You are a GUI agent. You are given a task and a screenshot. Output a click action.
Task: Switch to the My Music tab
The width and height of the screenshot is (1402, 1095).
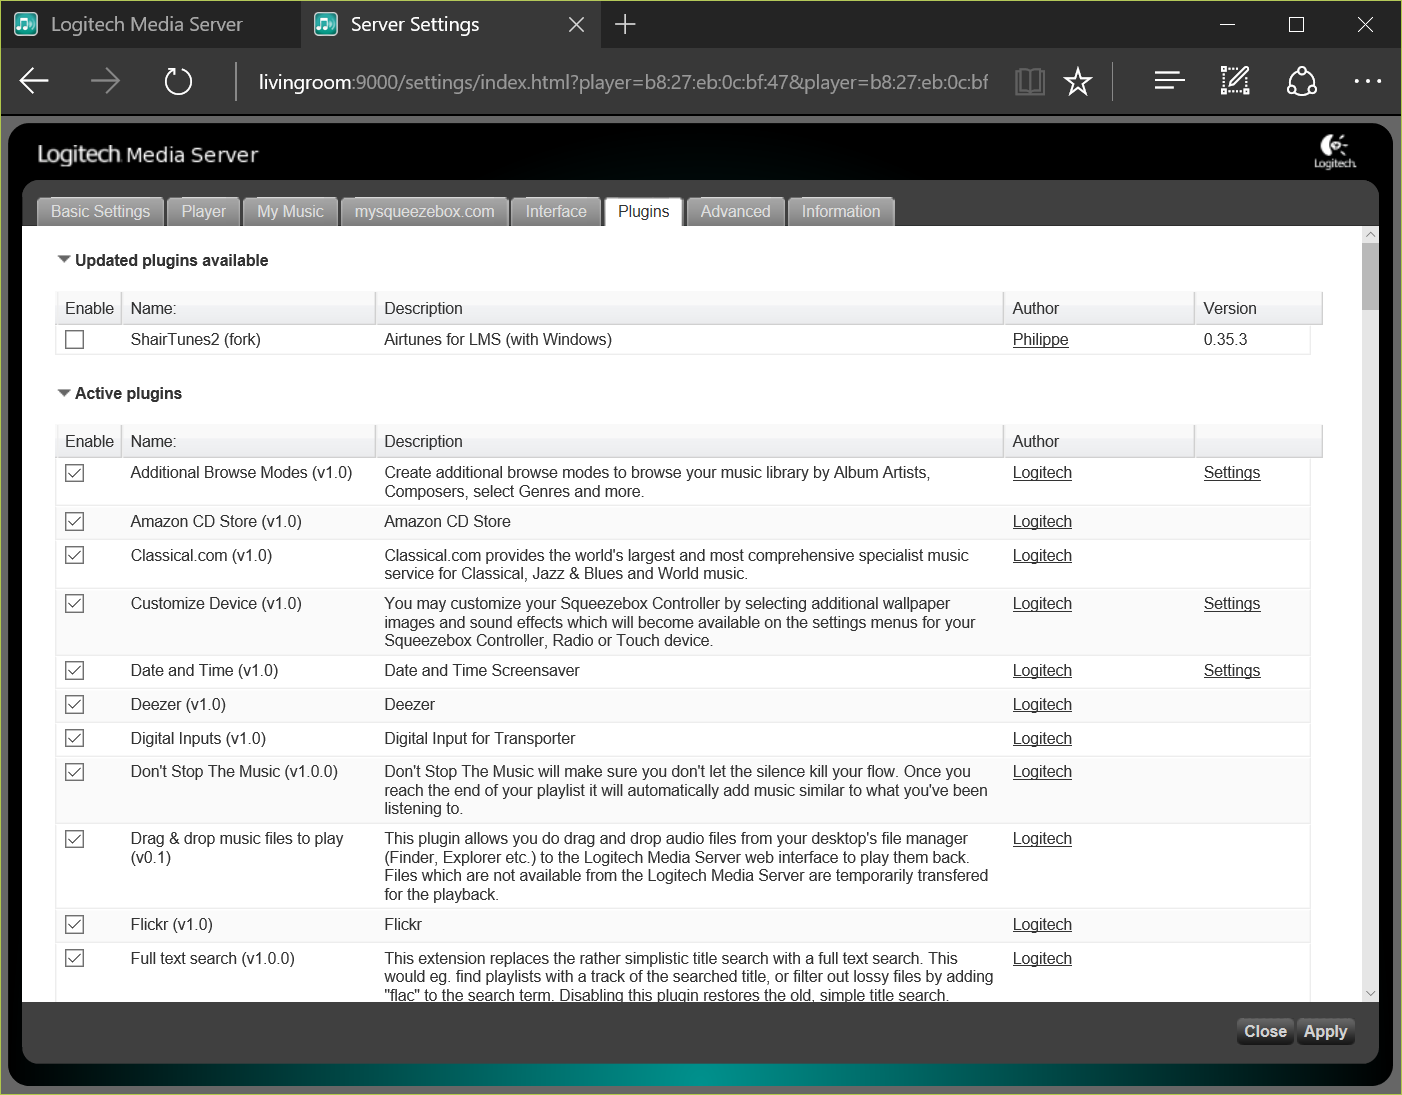pyautogui.click(x=290, y=211)
